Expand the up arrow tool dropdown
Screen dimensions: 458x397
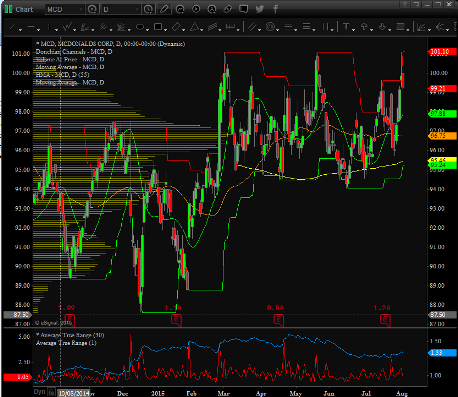(x=372, y=30)
